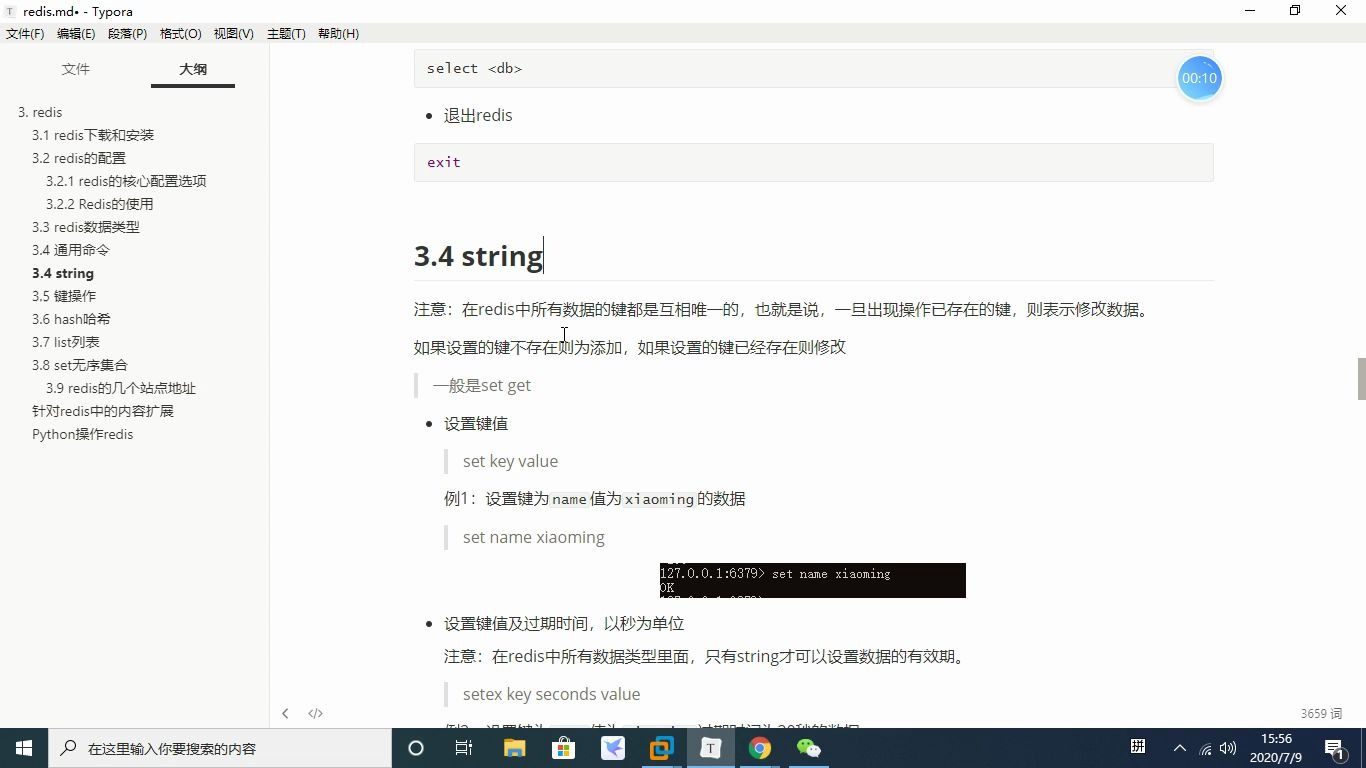Go to 3.2.2 Redis的使用 heading
This screenshot has width=1366, height=768.
100,204
